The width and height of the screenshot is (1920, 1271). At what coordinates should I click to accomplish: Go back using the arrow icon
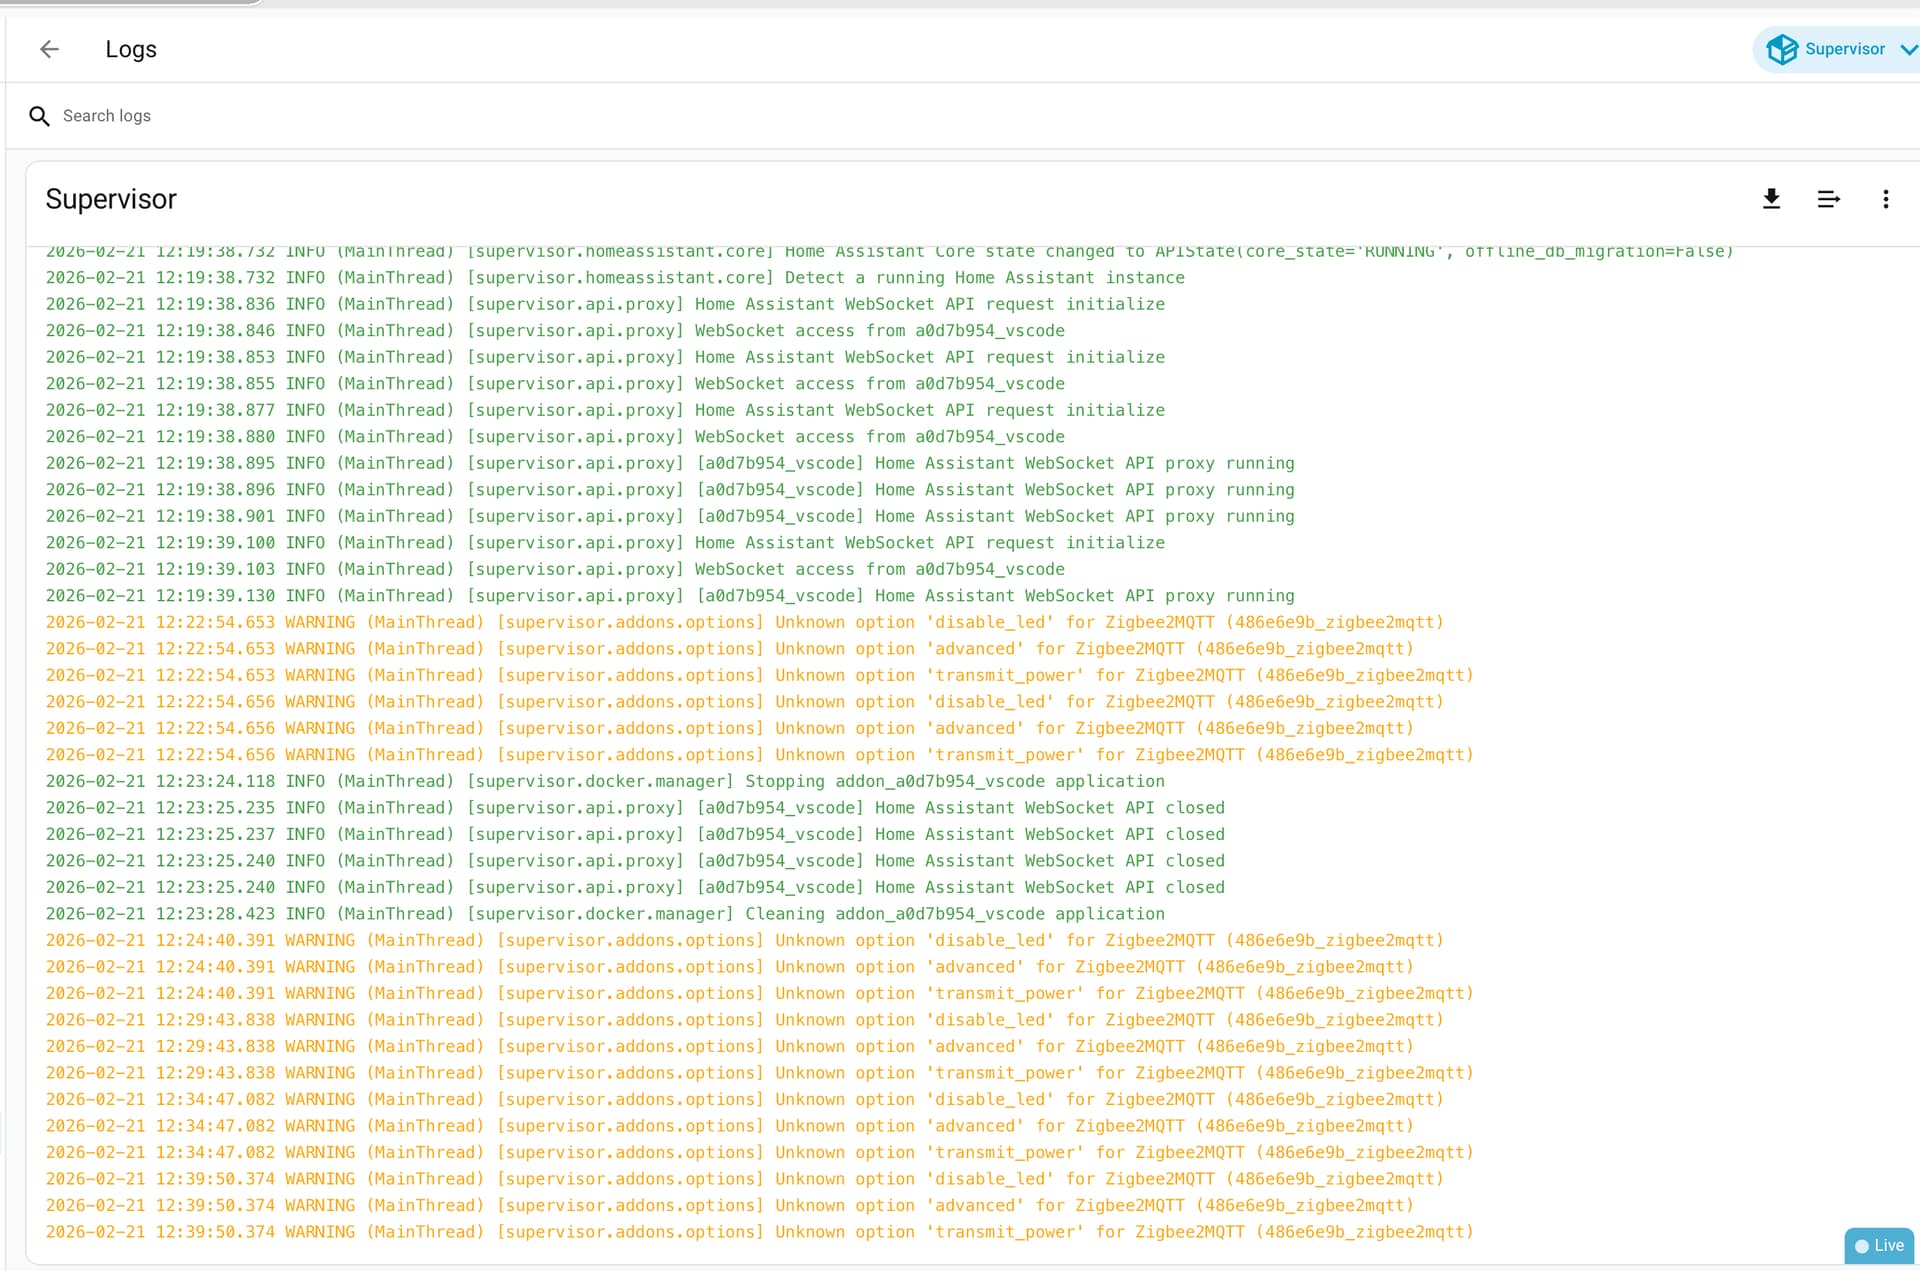coord(49,49)
